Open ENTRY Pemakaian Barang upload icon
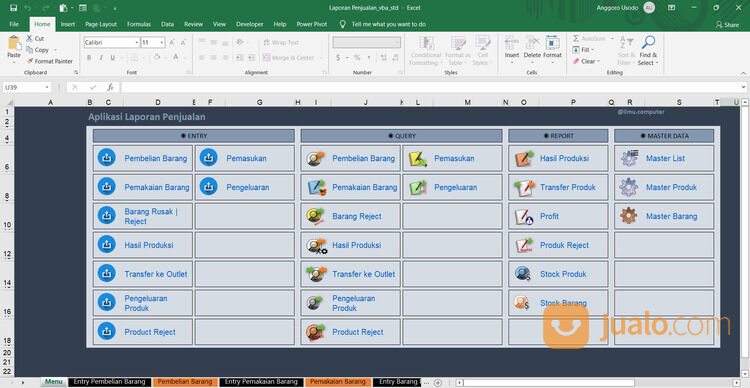The height and width of the screenshot is (388, 750). [107, 187]
